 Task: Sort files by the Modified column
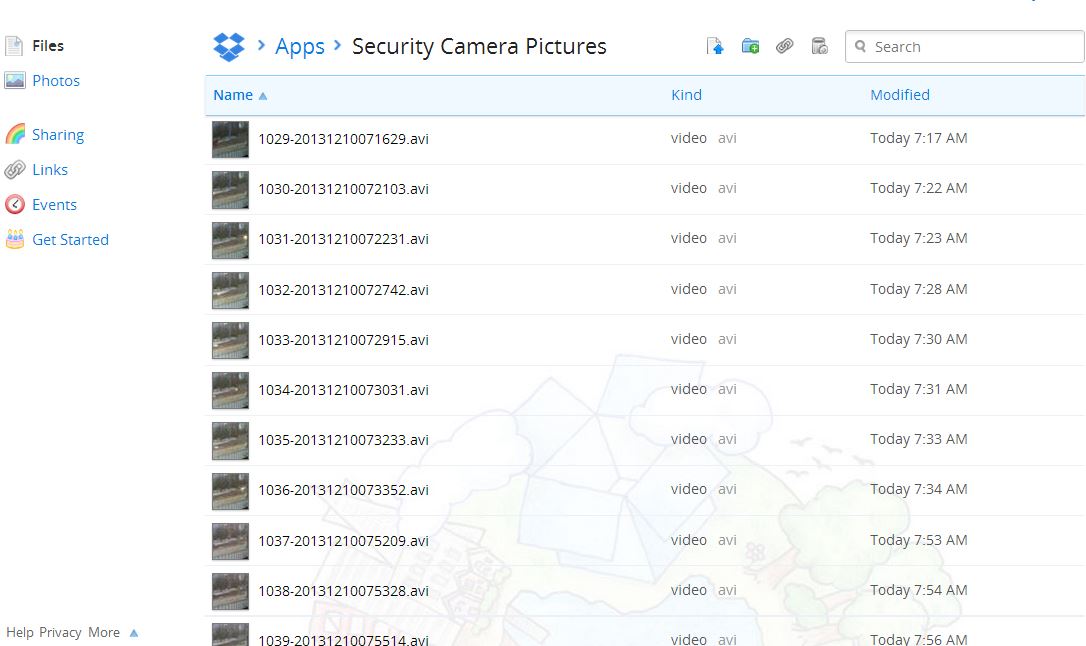coord(899,94)
